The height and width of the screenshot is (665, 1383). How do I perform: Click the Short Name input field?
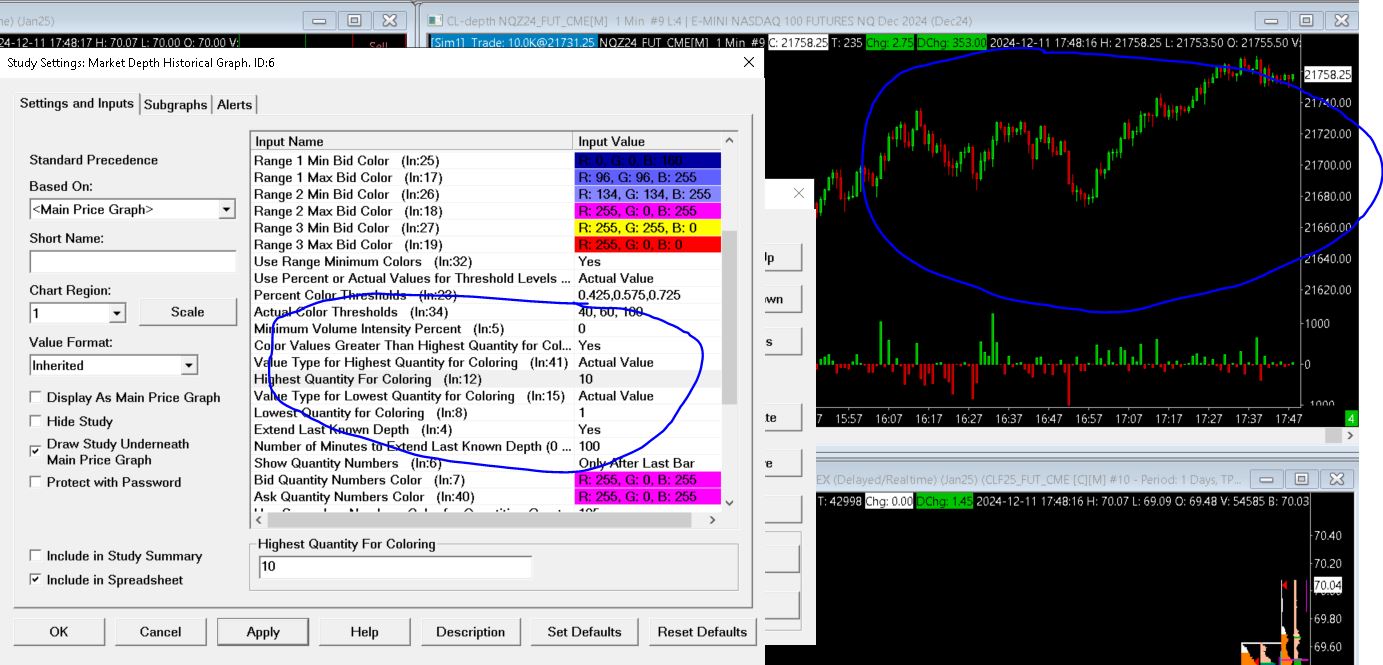click(132, 262)
